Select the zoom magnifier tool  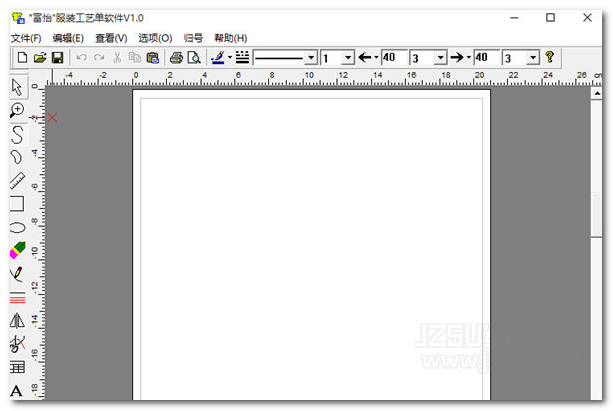point(17,110)
